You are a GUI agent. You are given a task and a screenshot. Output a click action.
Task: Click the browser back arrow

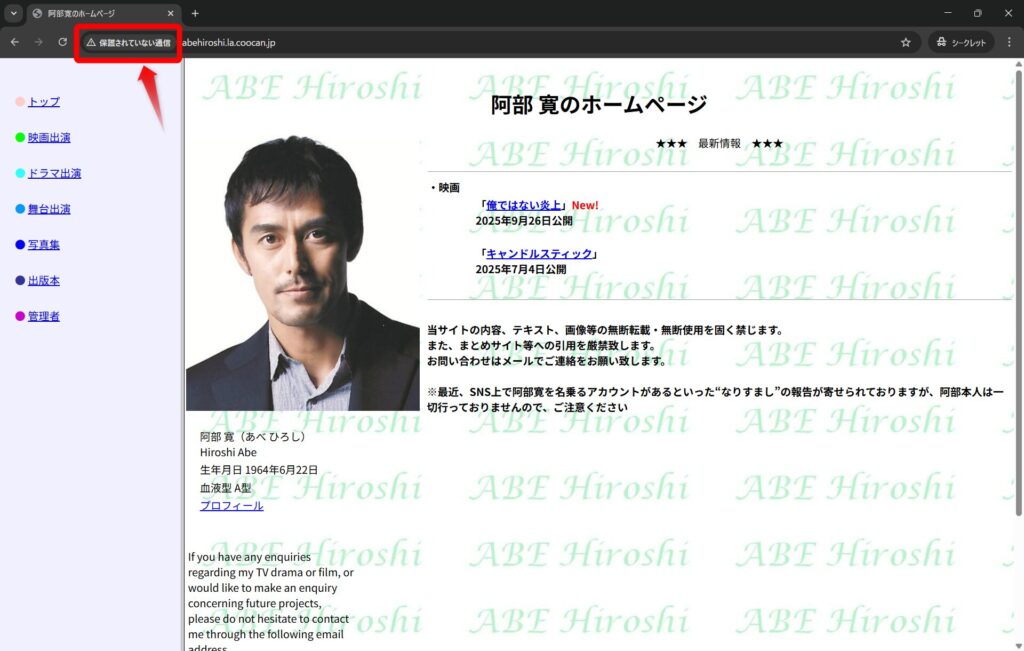[x=14, y=42]
